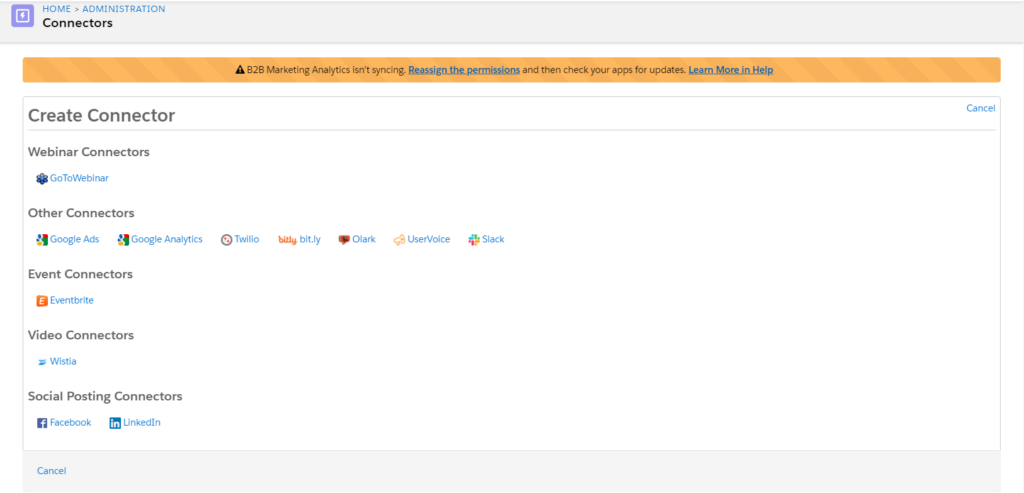1024x493 pixels.
Task: Select the LinkedIn social posting connector
Action: click(x=142, y=422)
